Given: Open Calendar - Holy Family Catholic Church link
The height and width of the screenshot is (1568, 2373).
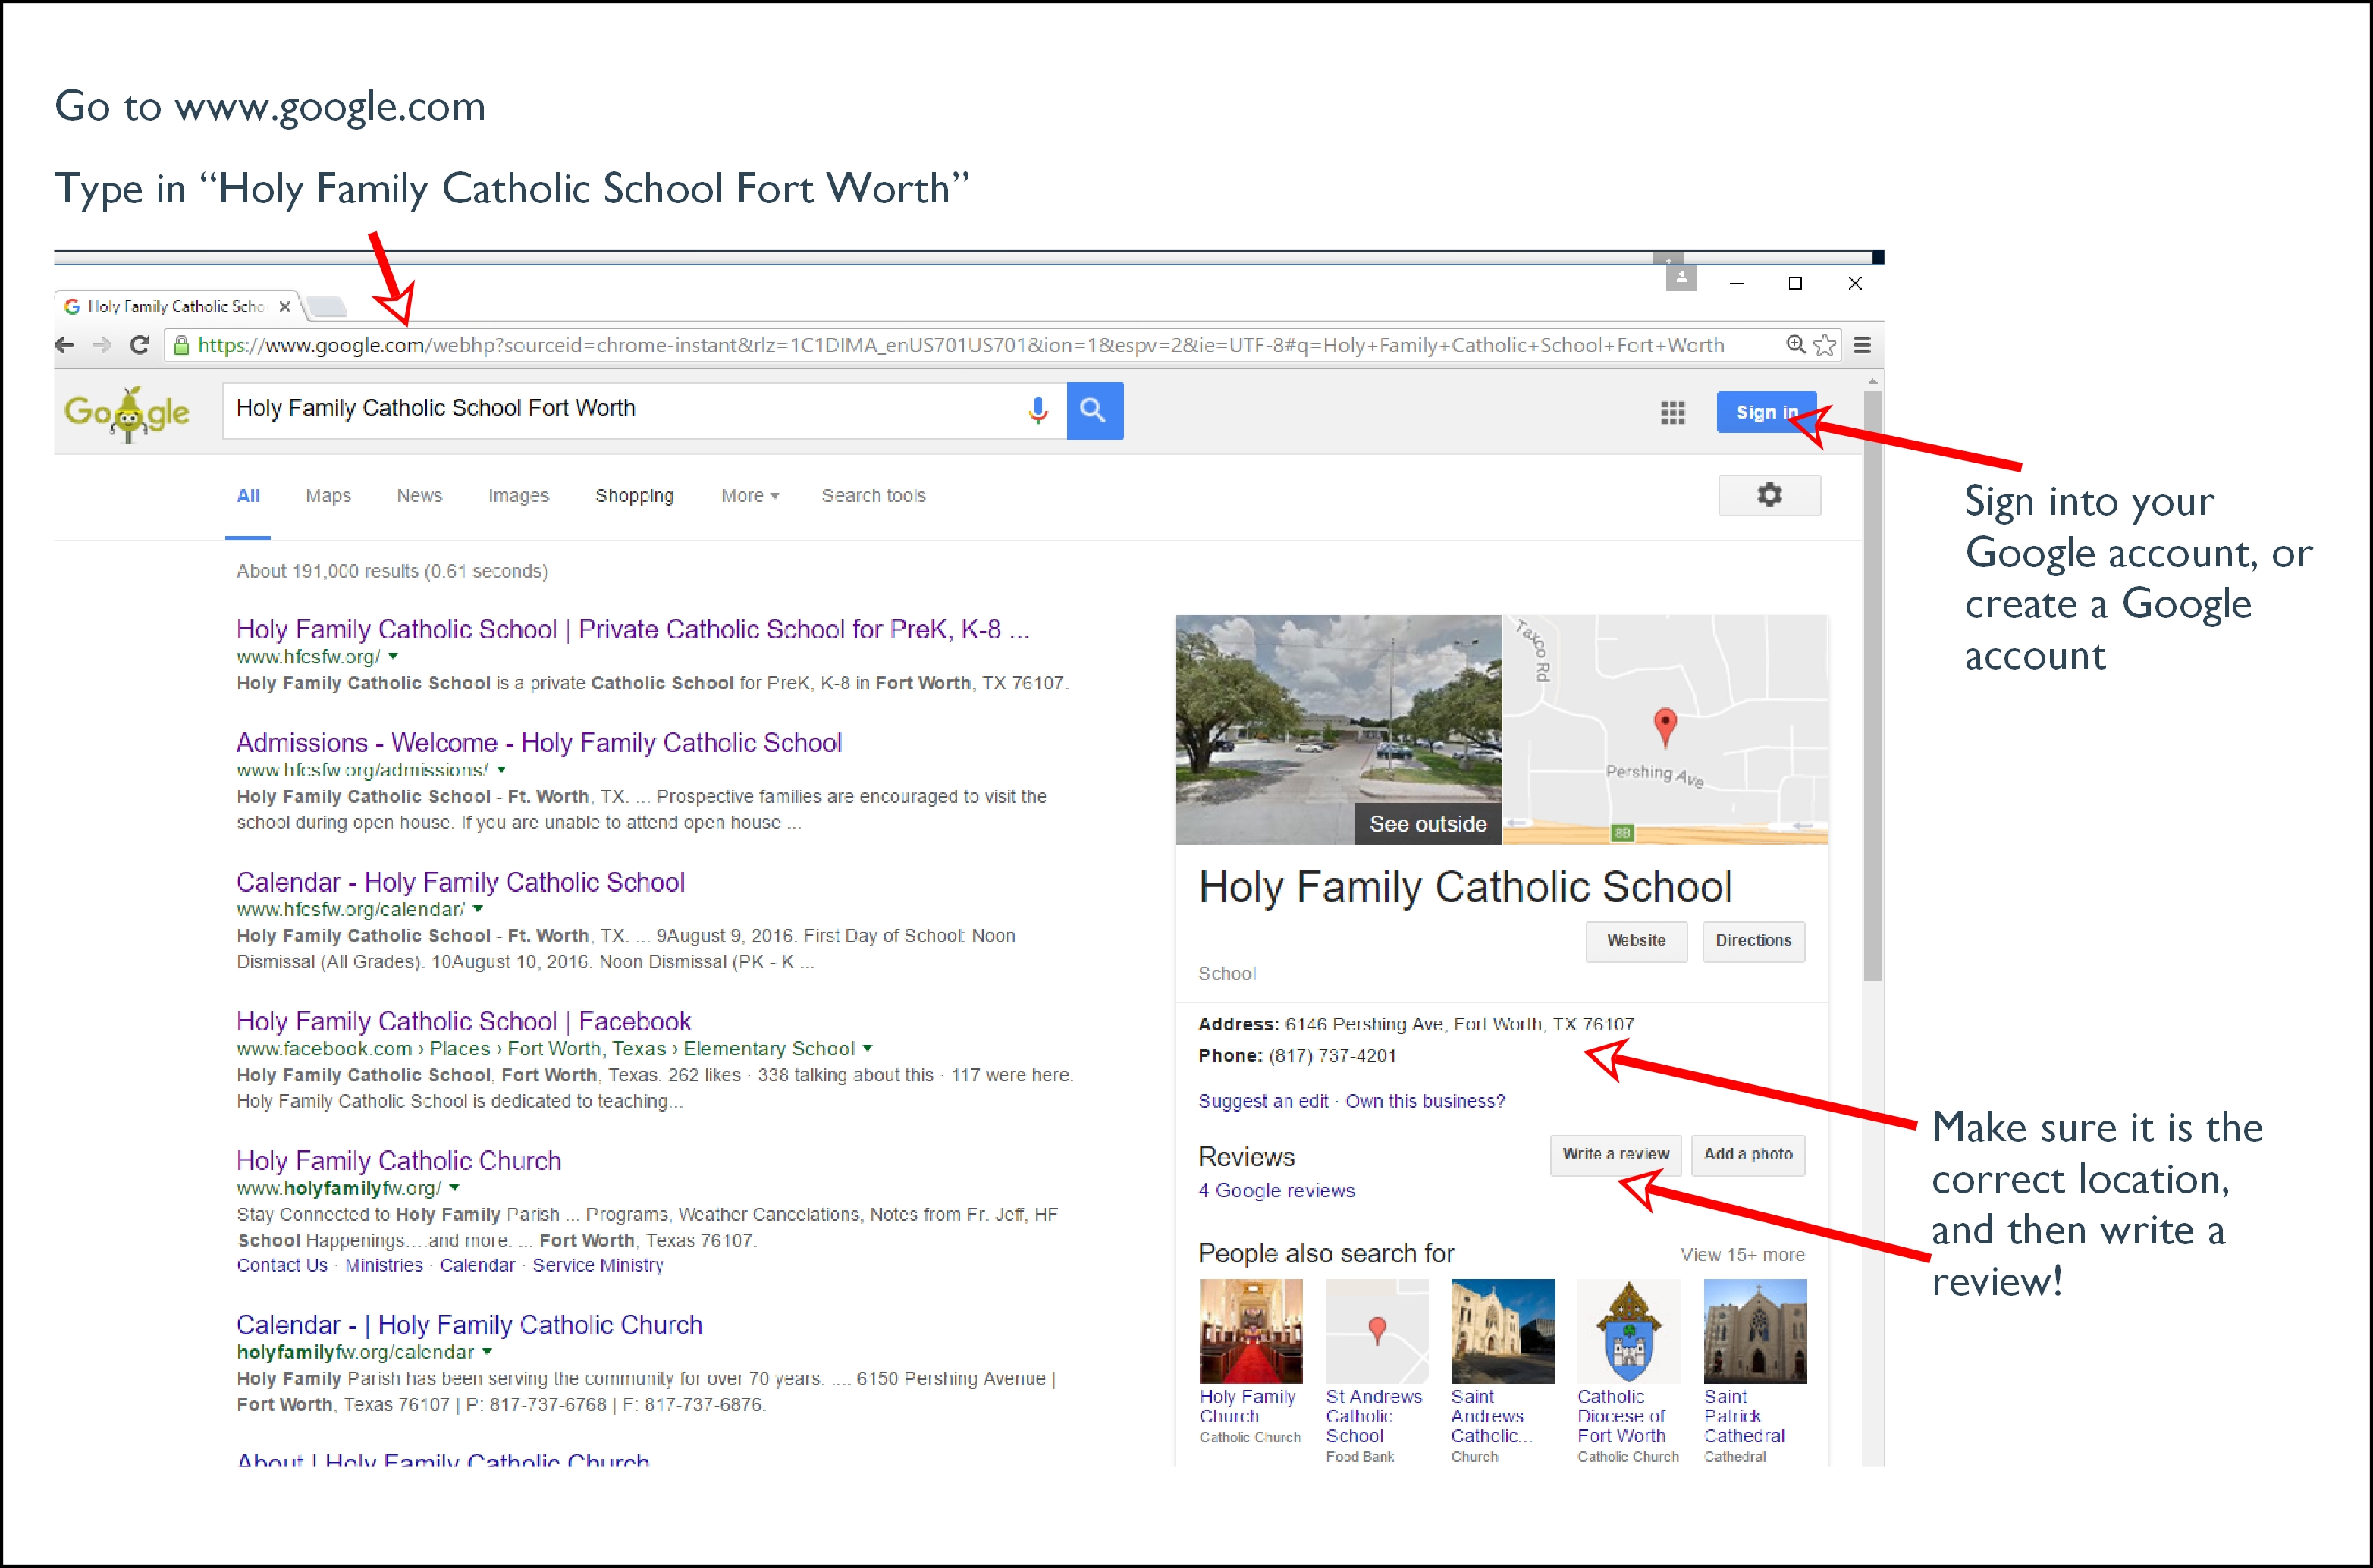Looking at the screenshot, I should click(x=469, y=1325).
